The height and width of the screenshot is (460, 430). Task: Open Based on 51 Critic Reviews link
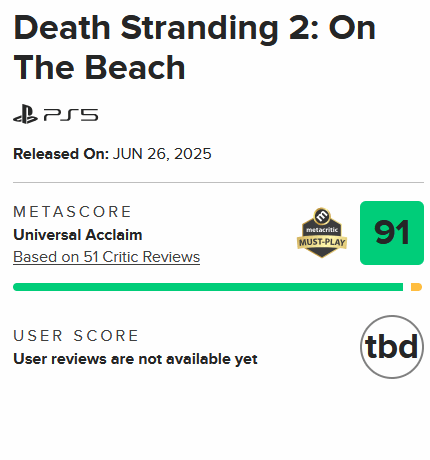tap(107, 257)
